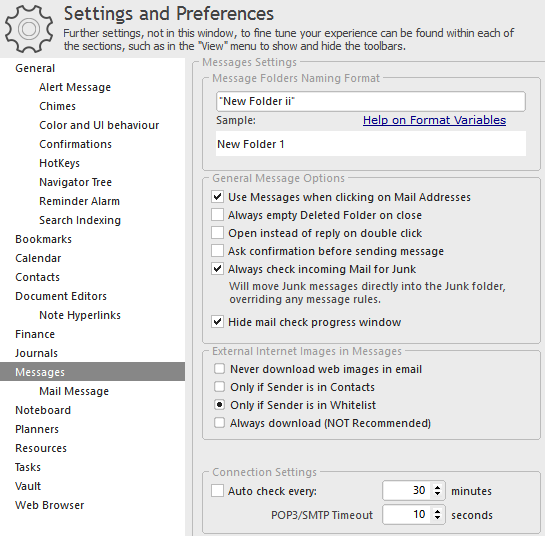Uncheck Hide mail check progress window
The width and height of the screenshot is (545, 536).
(x=218, y=322)
